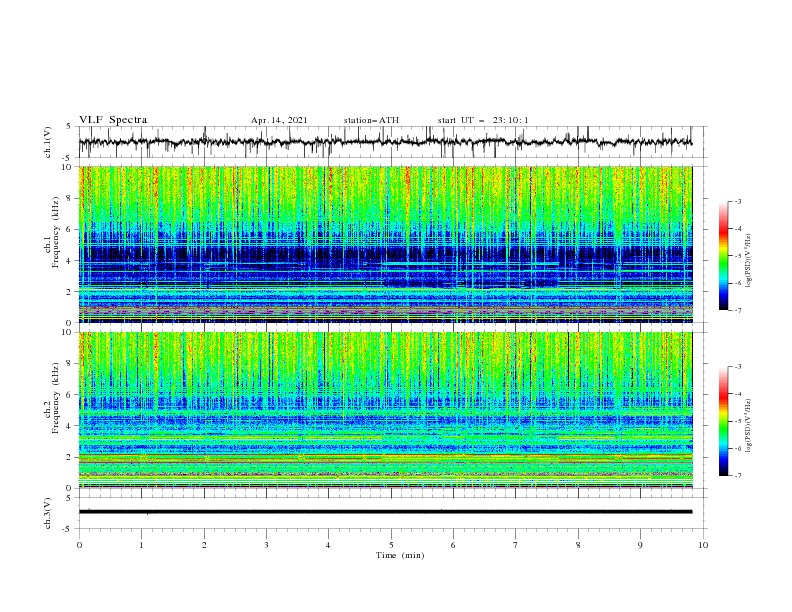
Task: Click the "-3" tick on ch.1 colorbar
Action: pyautogui.click(x=737, y=201)
